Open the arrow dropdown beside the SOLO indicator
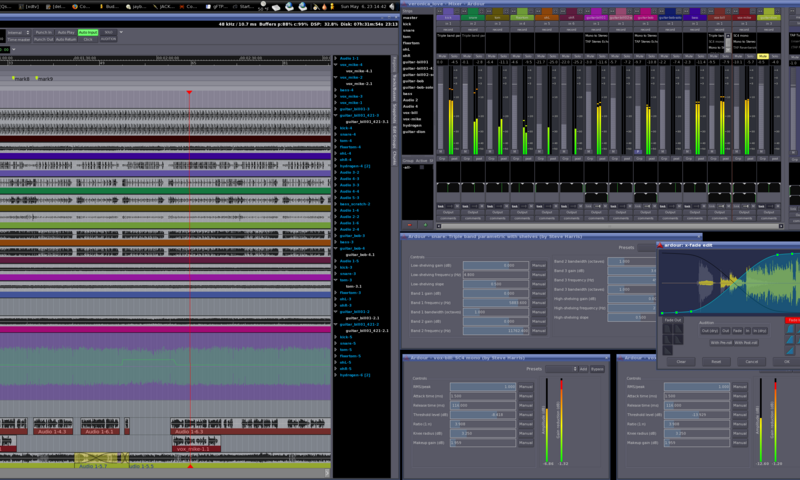 pos(121,32)
